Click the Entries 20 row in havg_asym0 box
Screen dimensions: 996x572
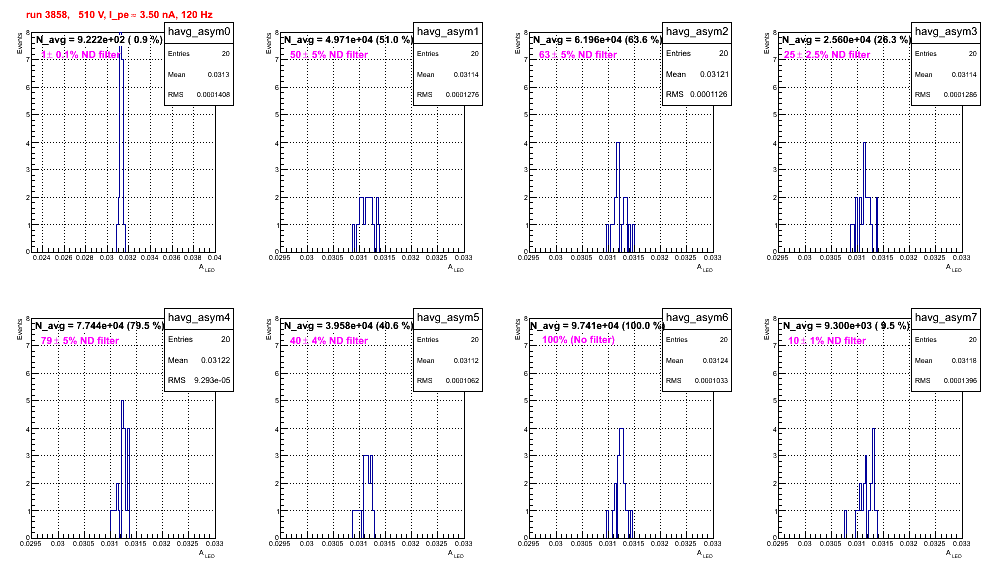pyautogui.click(x=199, y=54)
